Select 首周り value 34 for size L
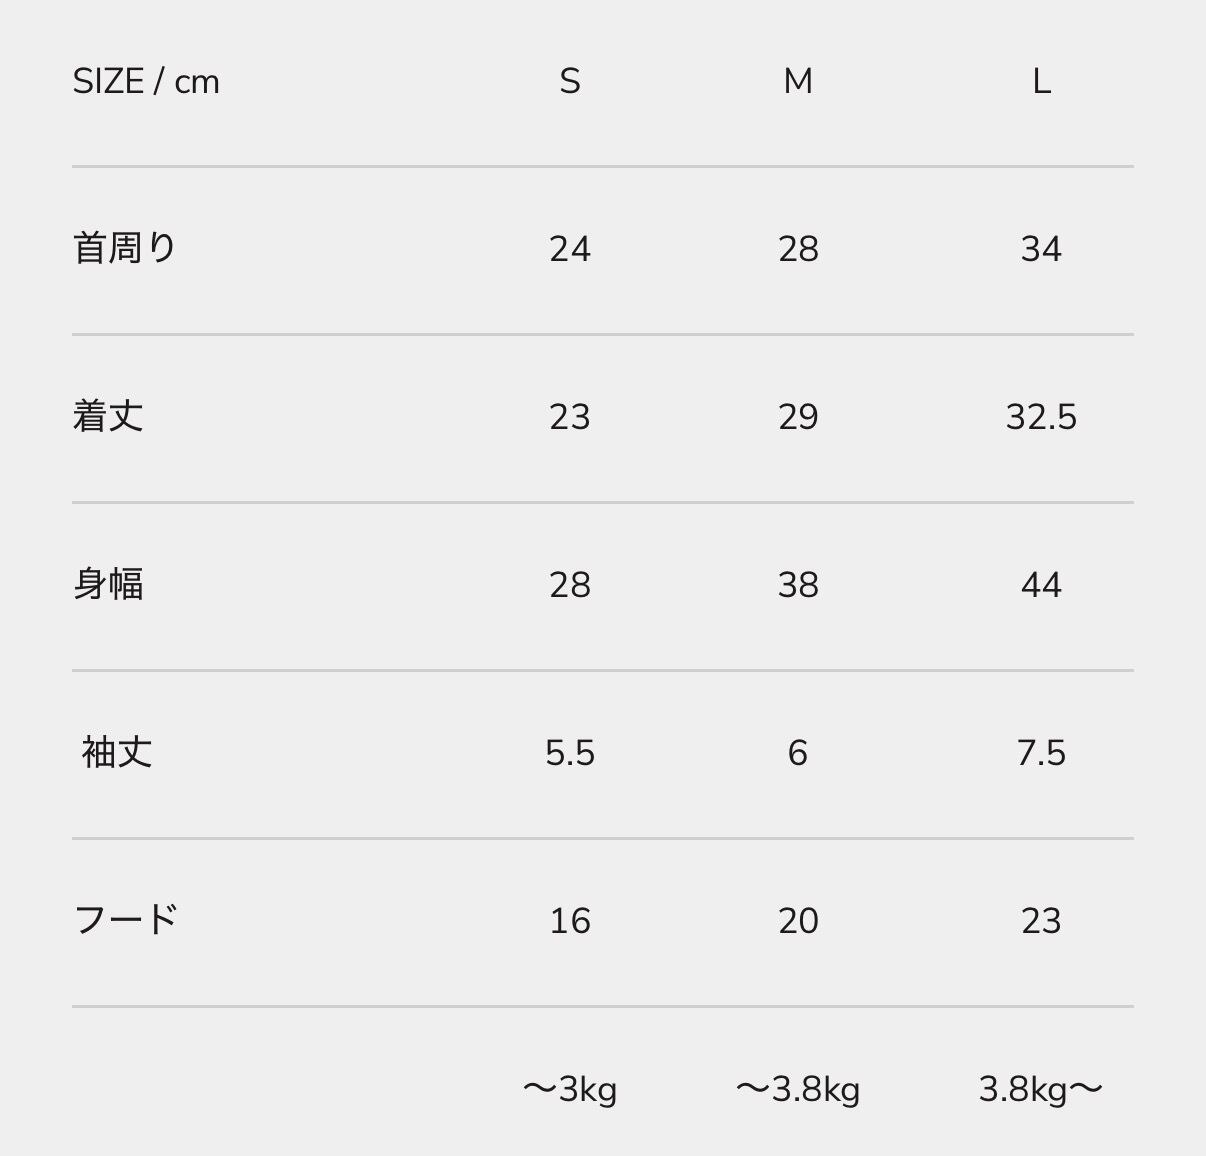The height and width of the screenshot is (1156, 1206). click(1041, 249)
